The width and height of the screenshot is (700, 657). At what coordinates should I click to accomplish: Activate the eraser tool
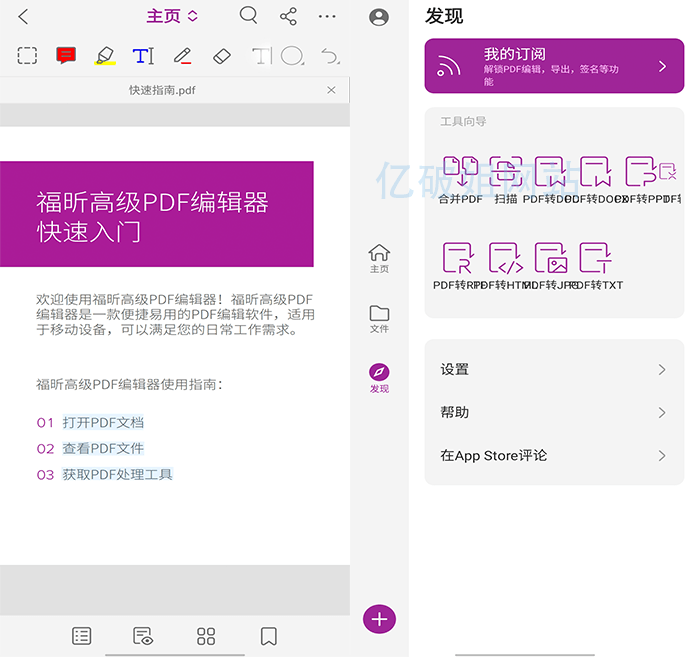[x=222, y=56]
